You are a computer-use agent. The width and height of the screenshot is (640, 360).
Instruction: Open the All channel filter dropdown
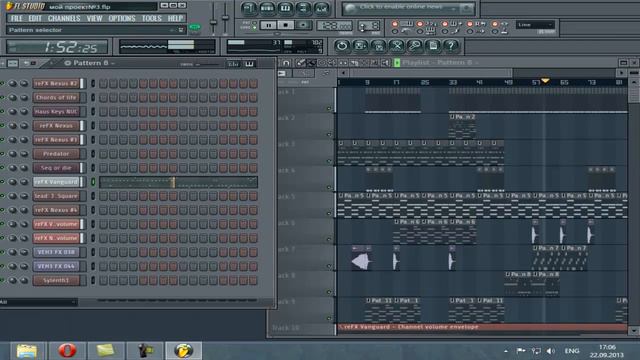point(38,302)
